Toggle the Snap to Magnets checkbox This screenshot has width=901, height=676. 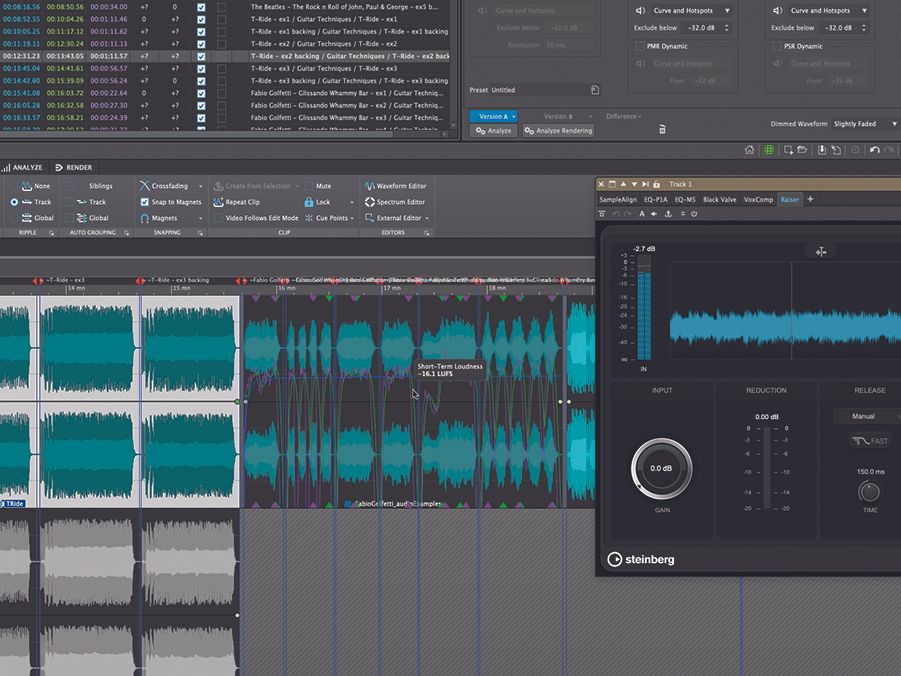click(x=144, y=202)
